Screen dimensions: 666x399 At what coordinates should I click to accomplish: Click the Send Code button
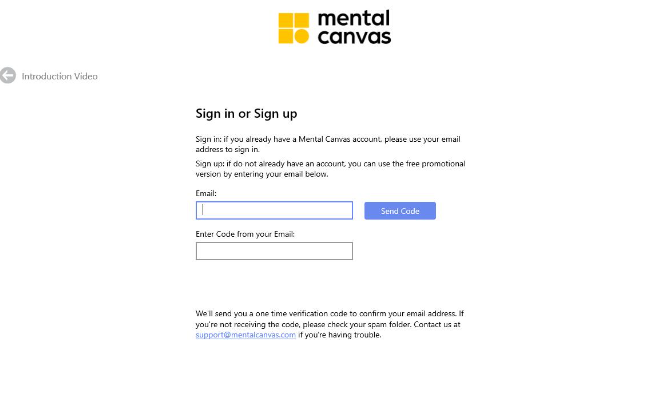pyautogui.click(x=400, y=211)
